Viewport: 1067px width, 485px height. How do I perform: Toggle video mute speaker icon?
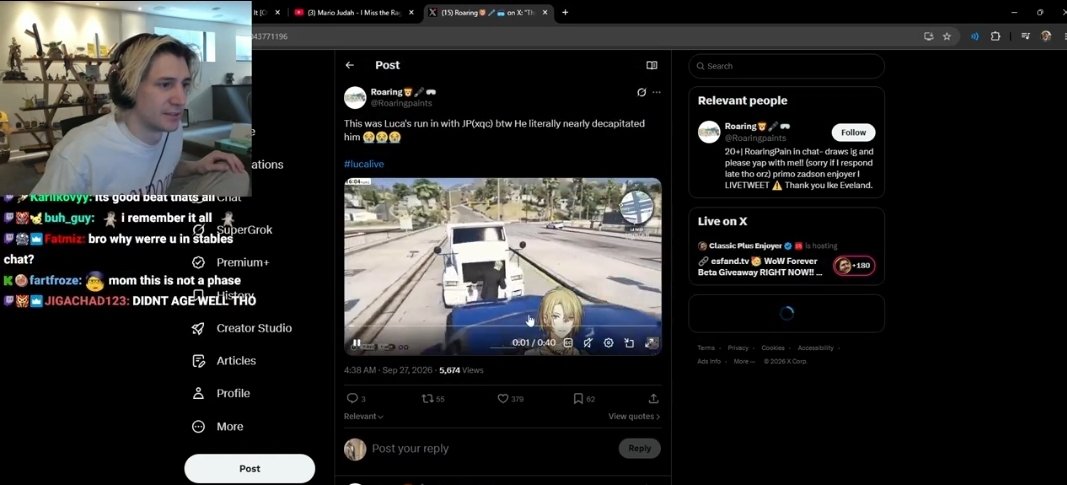(587, 344)
